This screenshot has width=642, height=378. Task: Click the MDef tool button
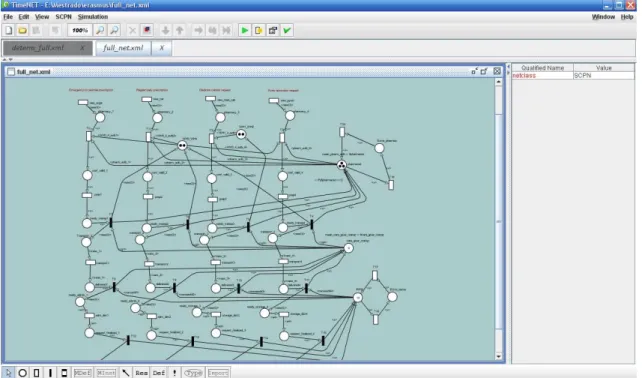[x=82, y=373]
